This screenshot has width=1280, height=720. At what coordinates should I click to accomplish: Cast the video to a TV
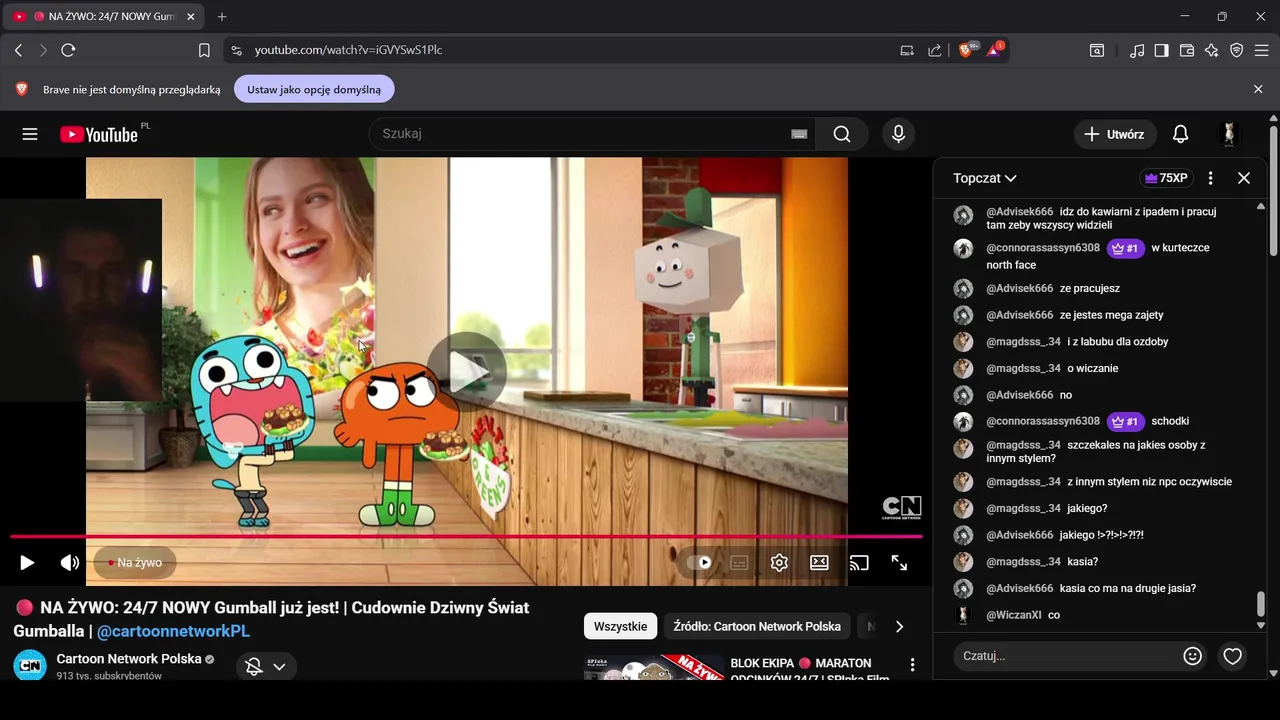coord(859,563)
